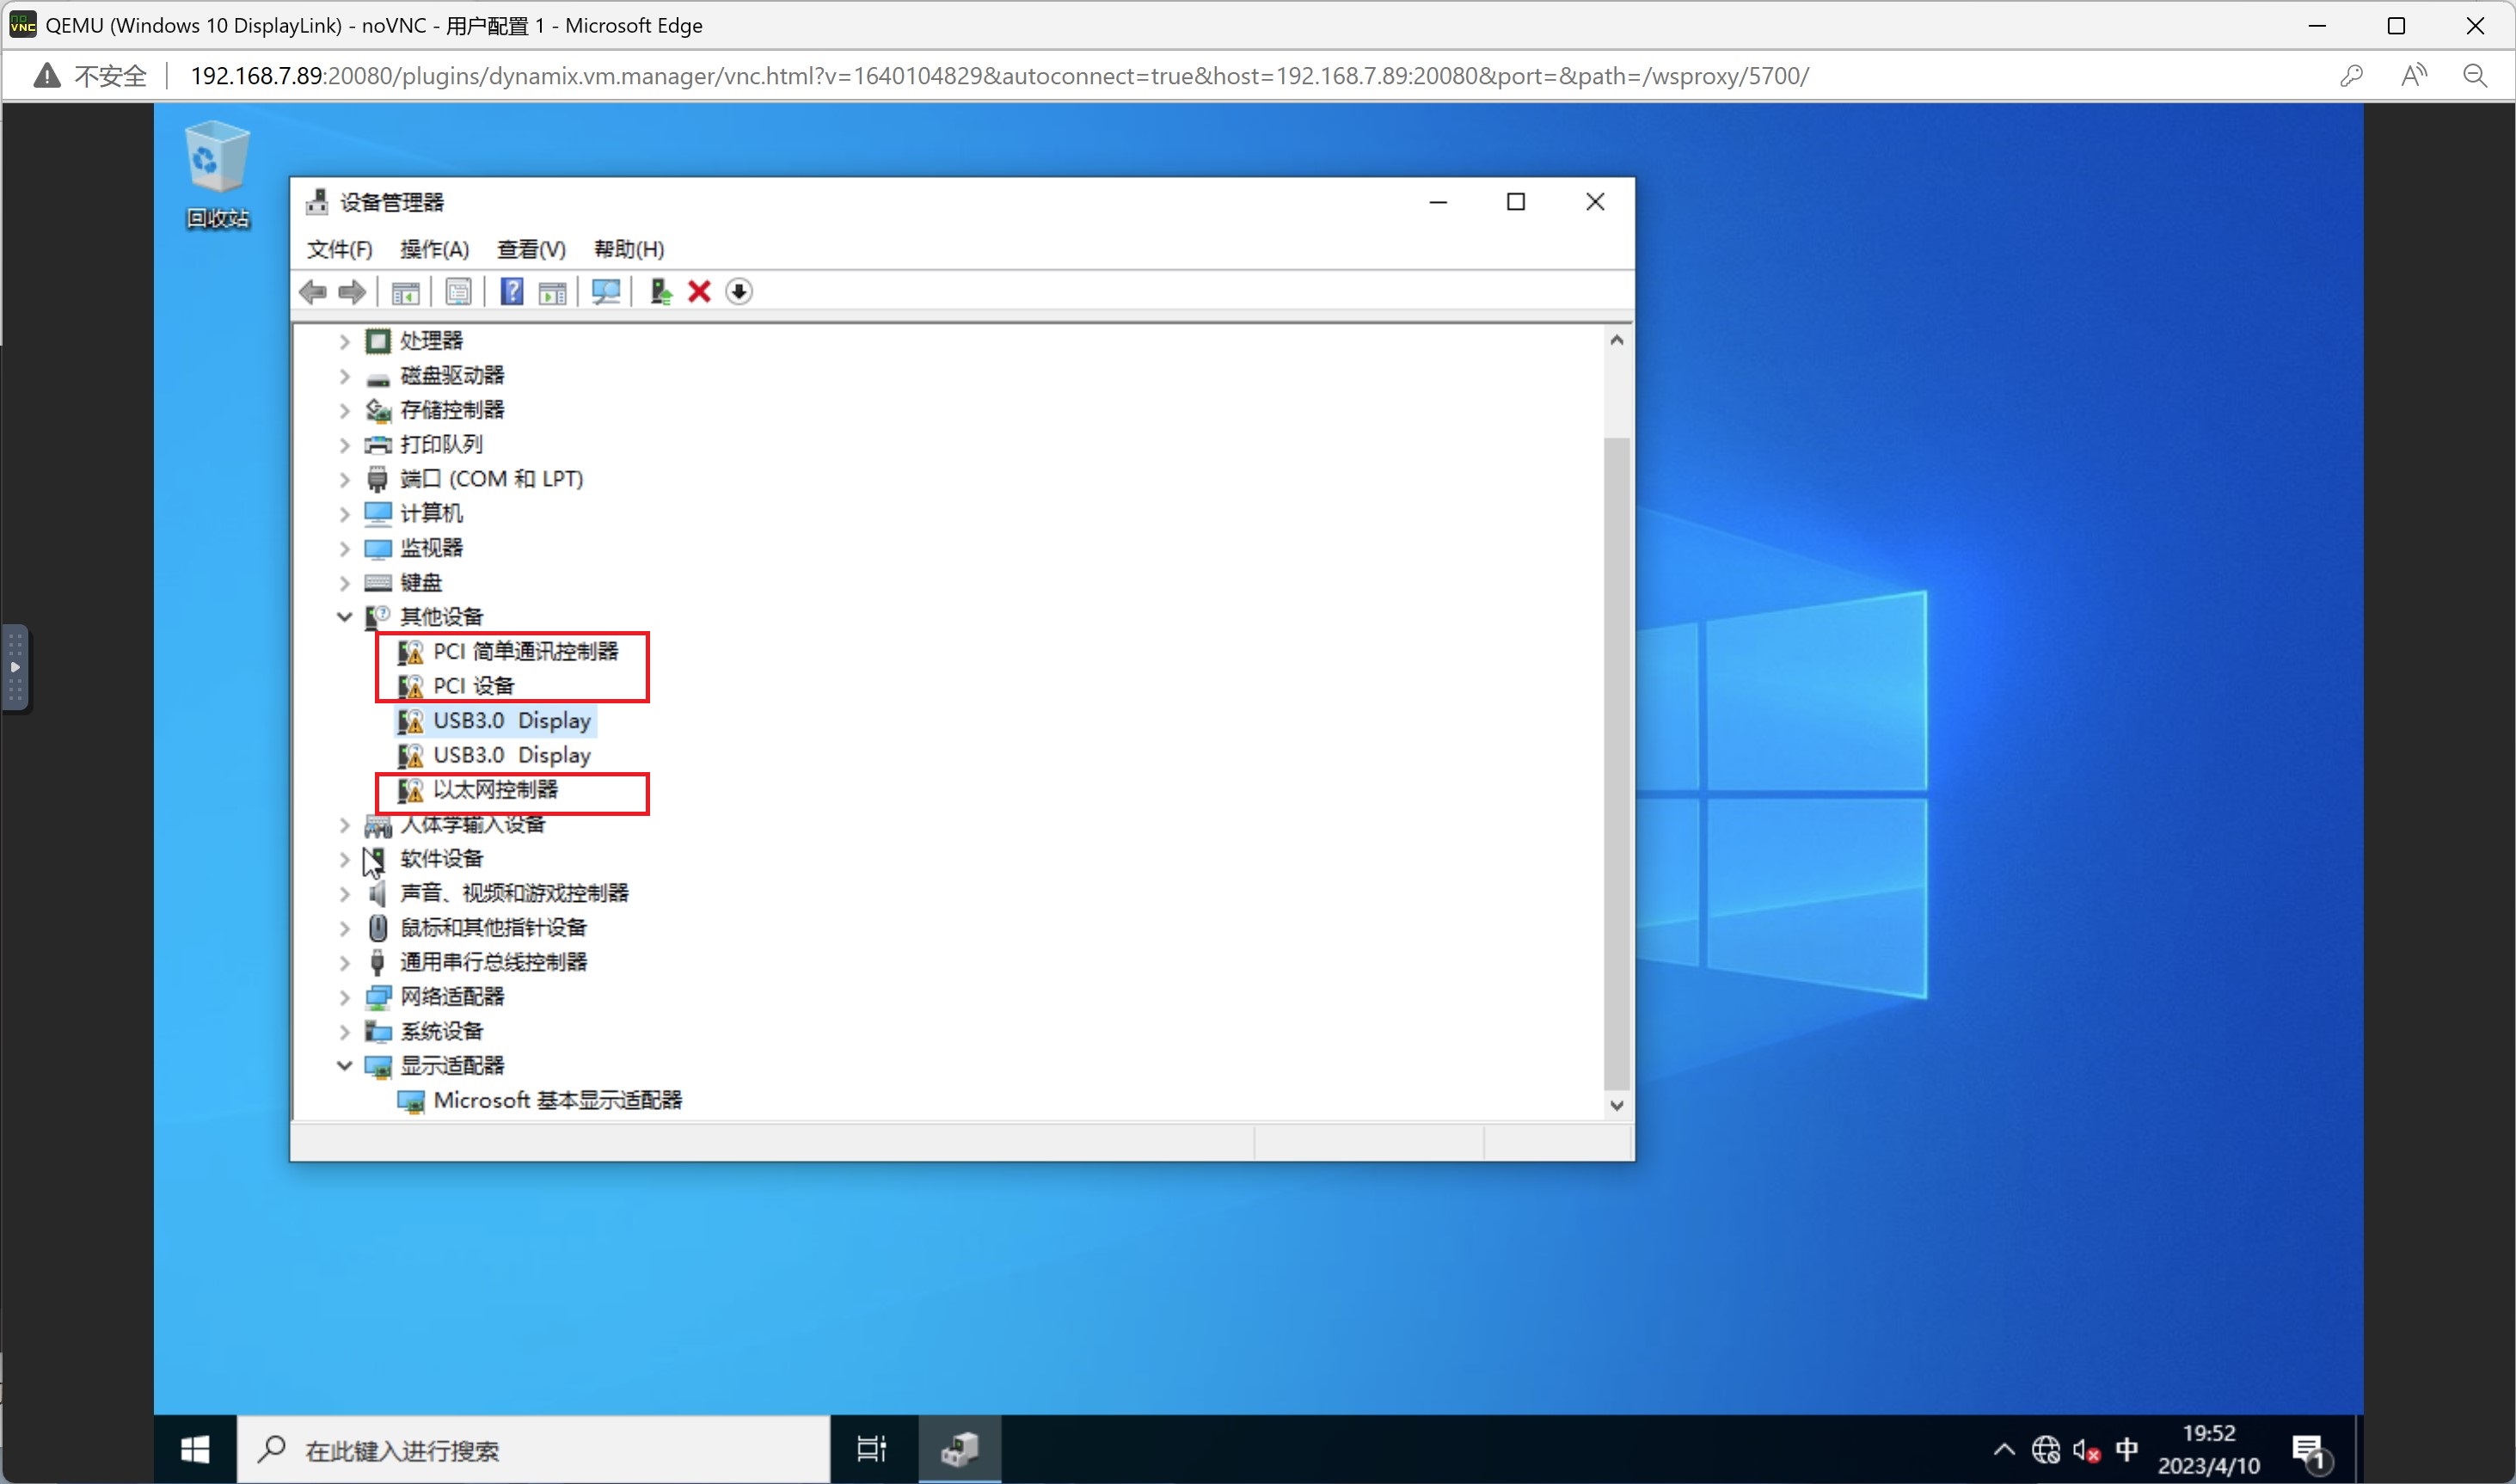2516x1484 pixels.
Task: Collapse the 显示适配器 category
Action: click(x=344, y=1066)
